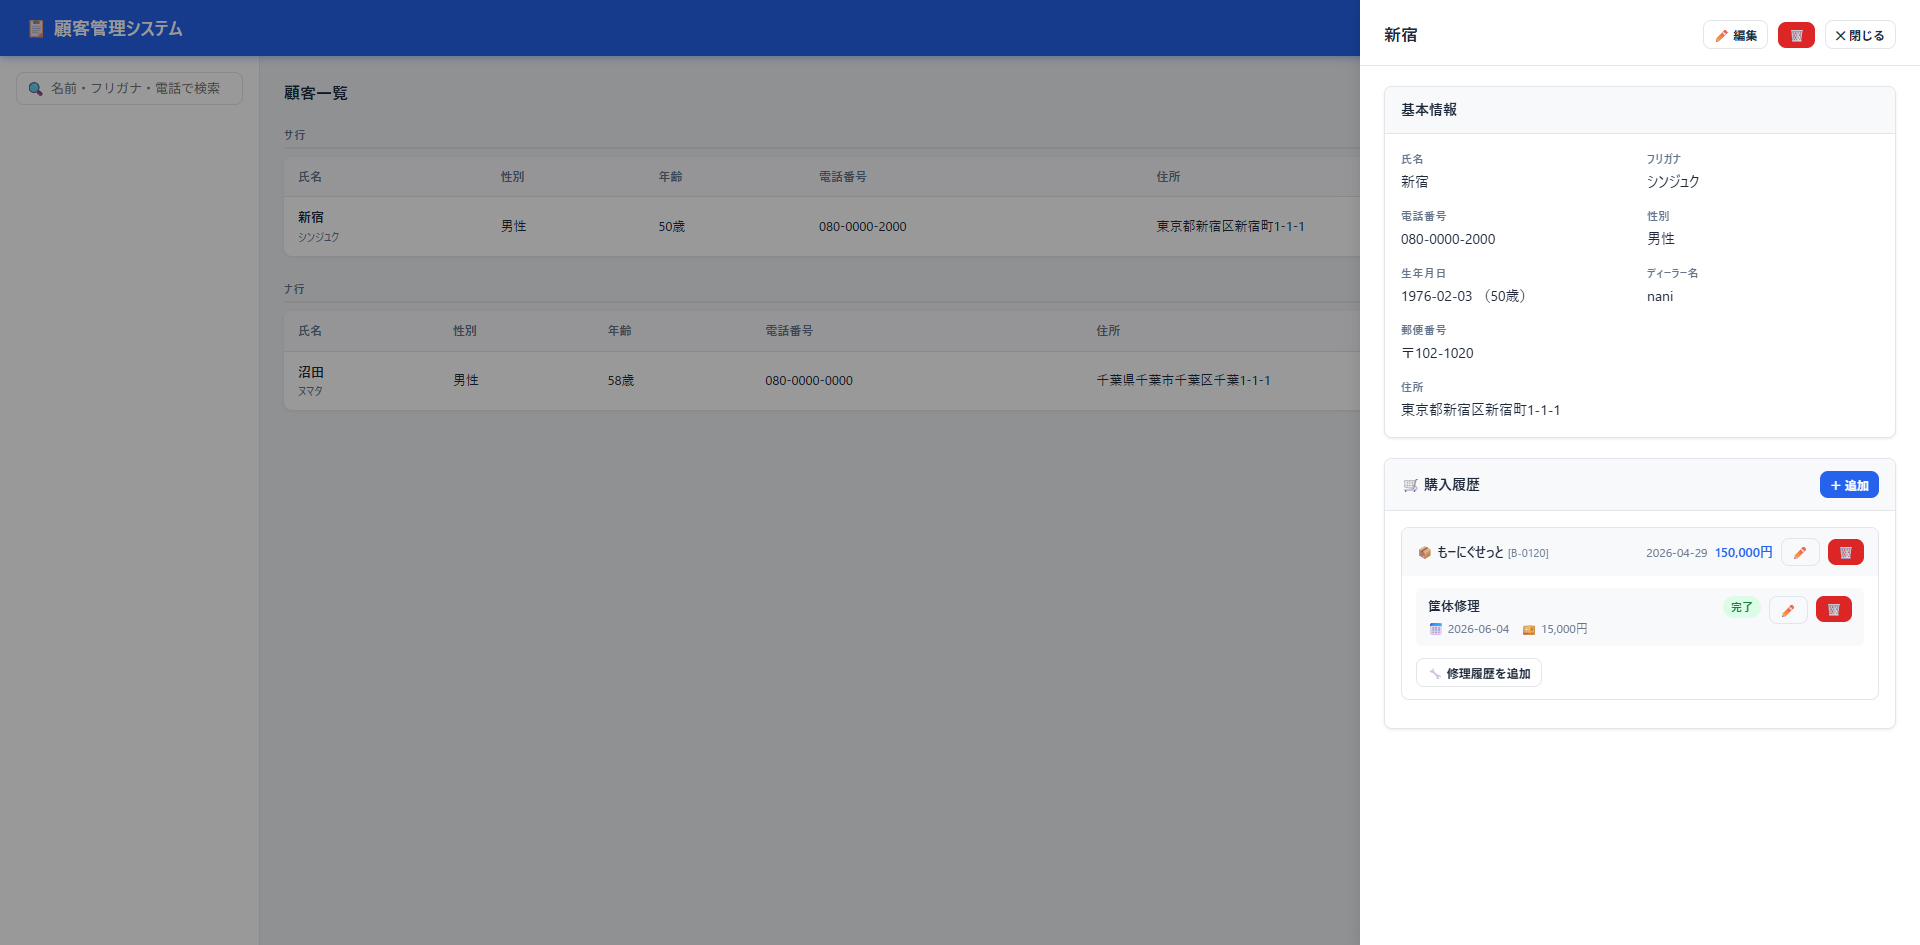1920x945 pixels.
Task: Click the dealer name value nani
Action: point(1660,296)
